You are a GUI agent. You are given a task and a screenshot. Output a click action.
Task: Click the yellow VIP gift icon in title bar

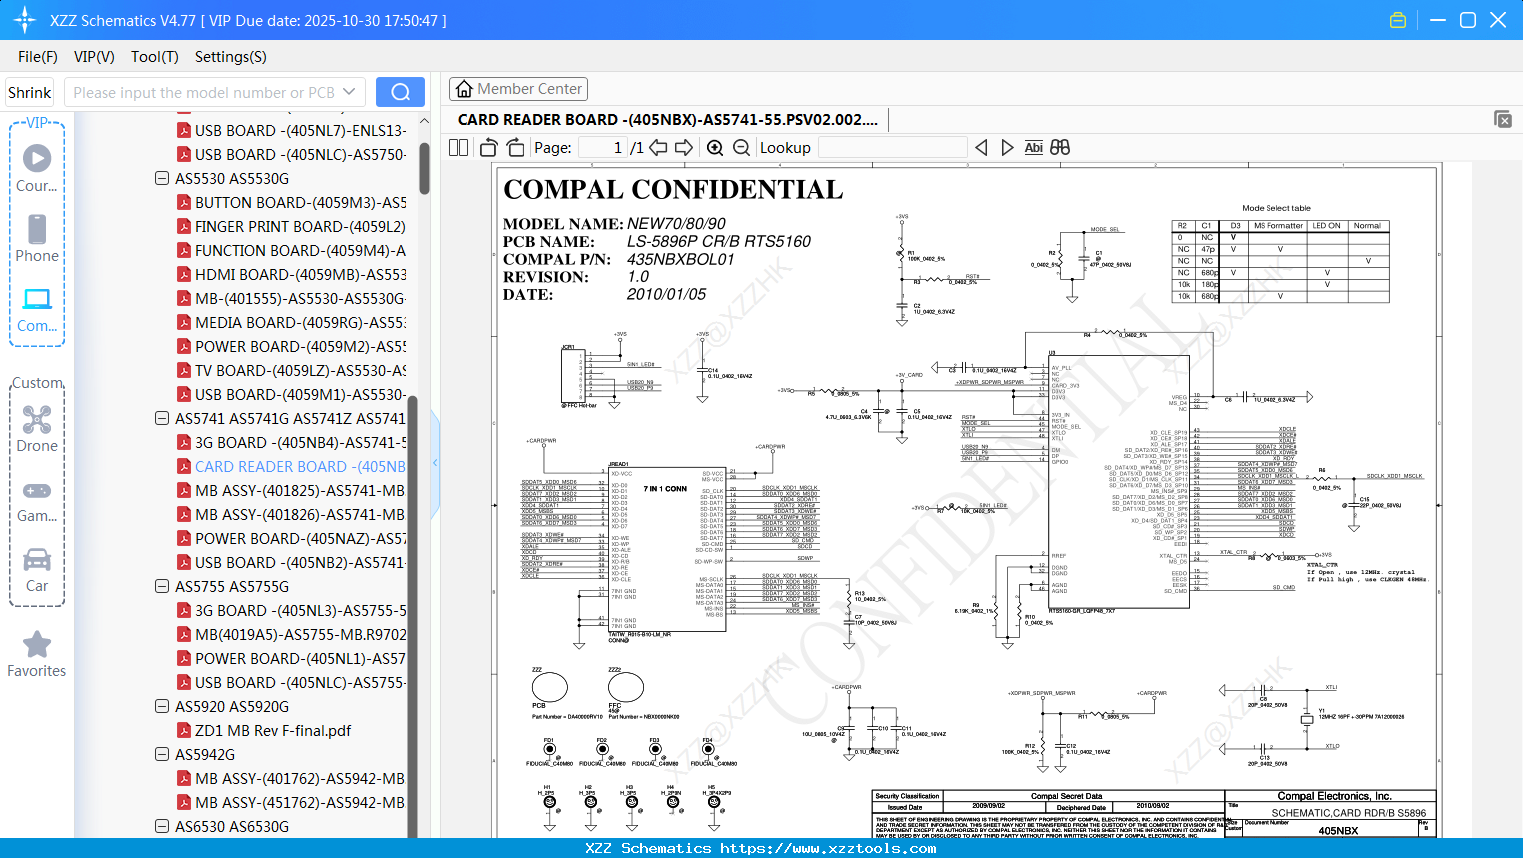pyautogui.click(x=1398, y=20)
